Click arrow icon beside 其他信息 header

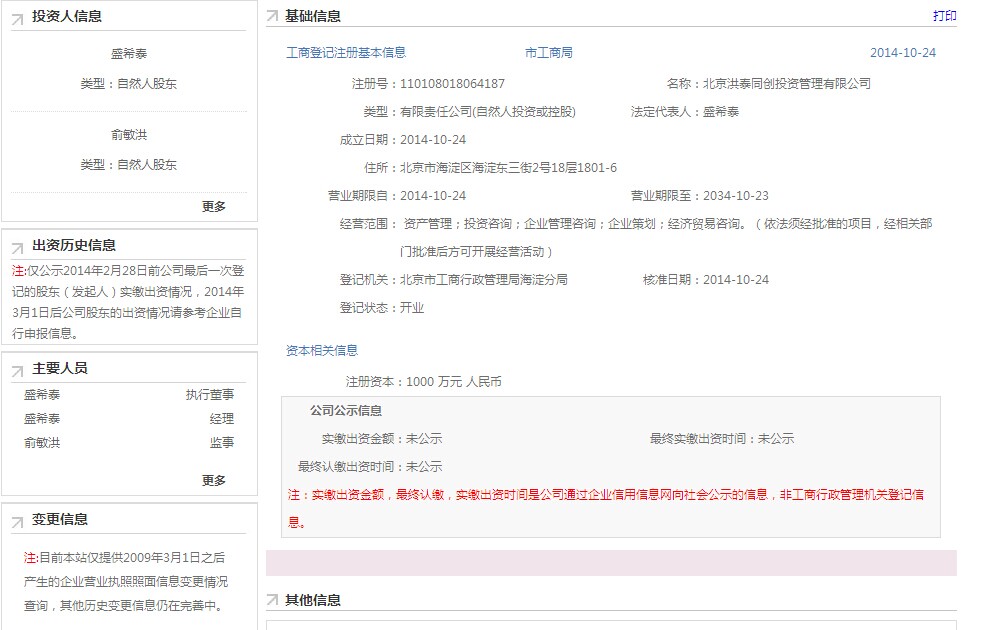pyautogui.click(x=272, y=602)
